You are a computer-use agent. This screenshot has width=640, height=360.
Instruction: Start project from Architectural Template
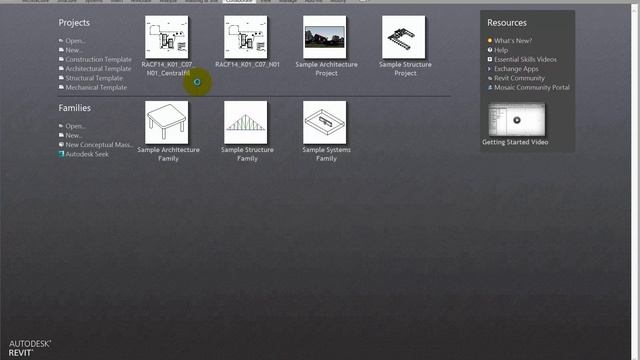coord(98,69)
